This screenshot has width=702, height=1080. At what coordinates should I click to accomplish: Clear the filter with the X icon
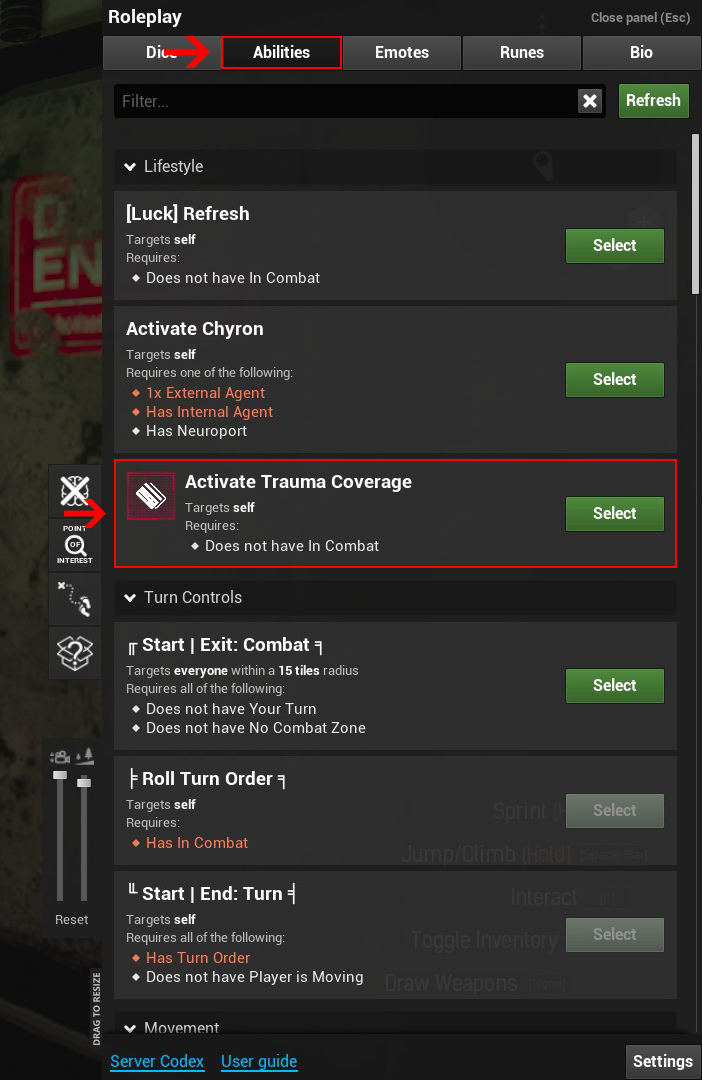[x=590, y=101]
